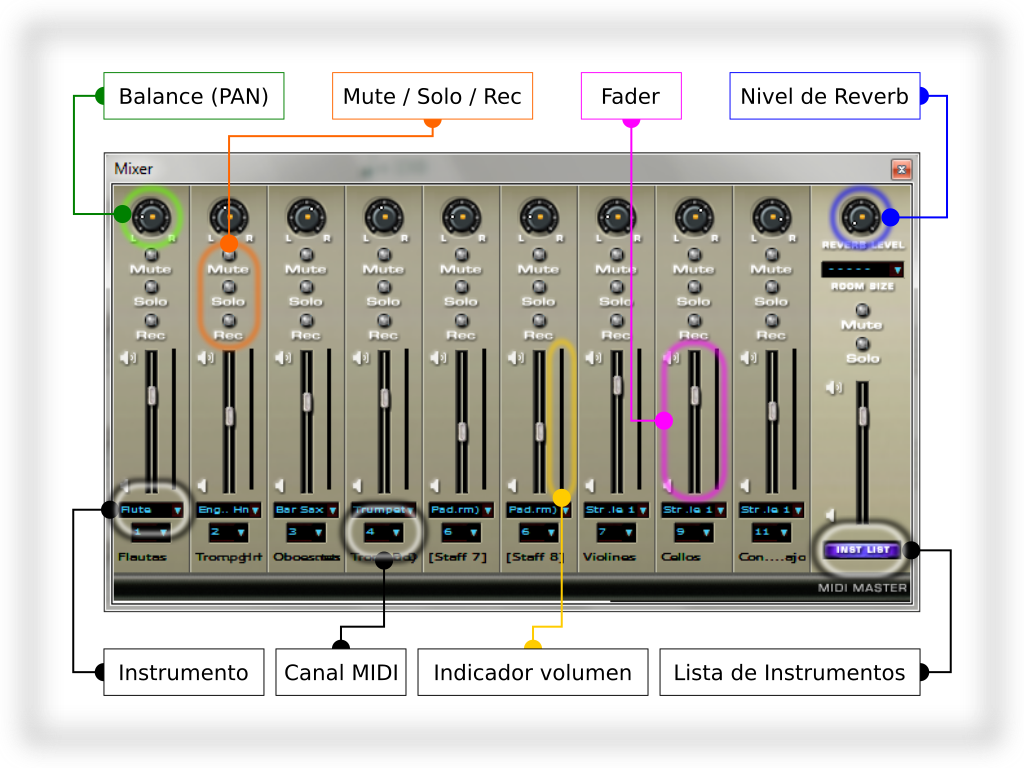Open the Bar Sax instrument dropdown
The height and width of the screenshot is (768, 1024).
pyautogui.click(x=332, y=510)
